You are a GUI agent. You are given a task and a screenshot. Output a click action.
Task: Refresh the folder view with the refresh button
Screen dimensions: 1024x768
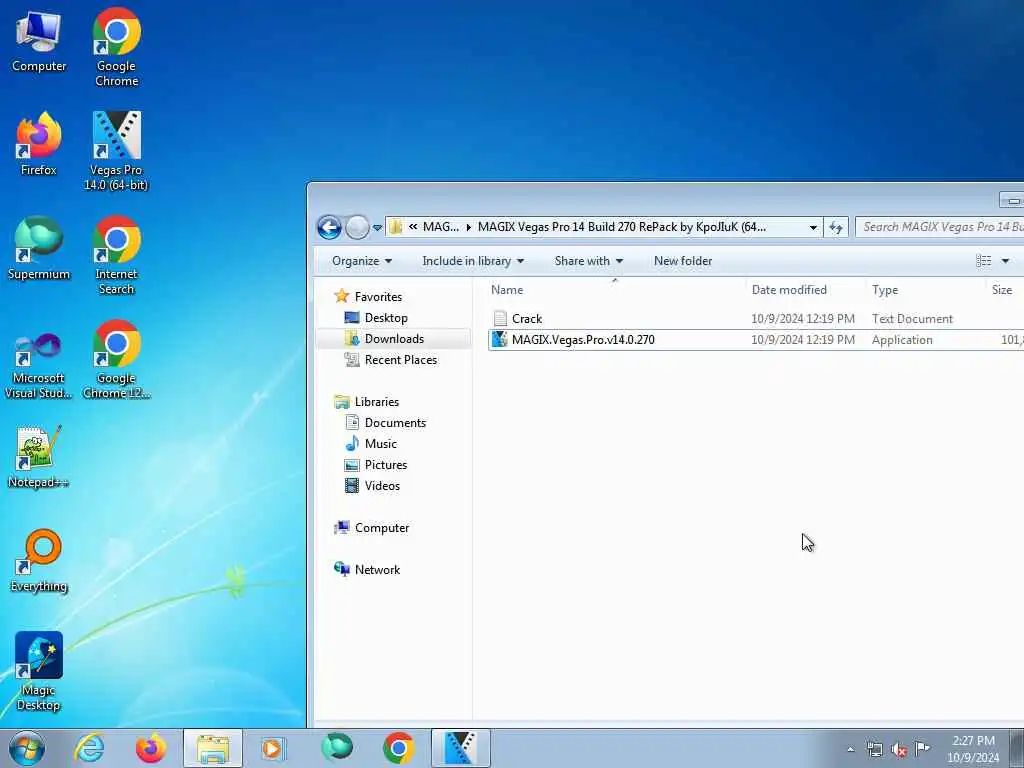[835, 227]
